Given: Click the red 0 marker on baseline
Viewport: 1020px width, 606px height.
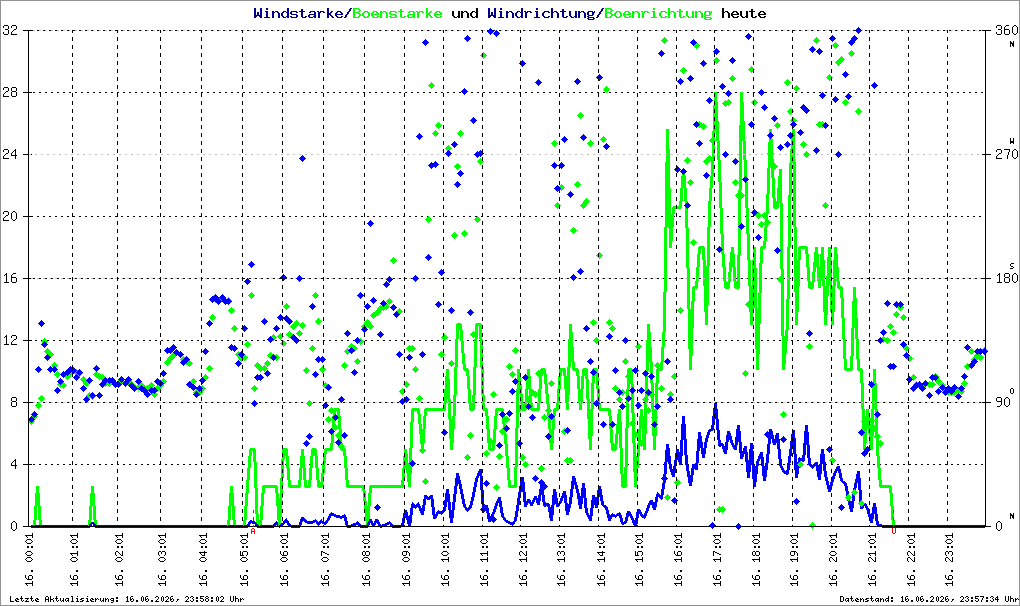Looking at the screenshot, I should click(894, 531).
